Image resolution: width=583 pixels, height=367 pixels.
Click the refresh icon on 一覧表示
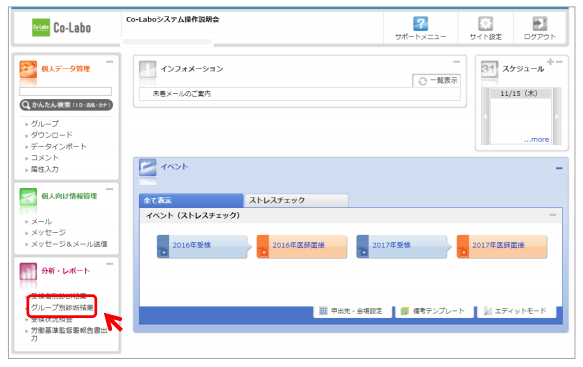point(422,81)
